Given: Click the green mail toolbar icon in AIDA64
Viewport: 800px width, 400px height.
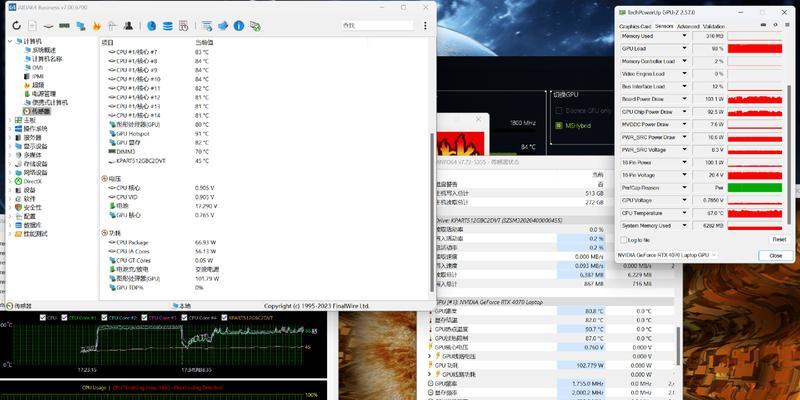Looking at the screenshot, I should [x=255, y=26].
